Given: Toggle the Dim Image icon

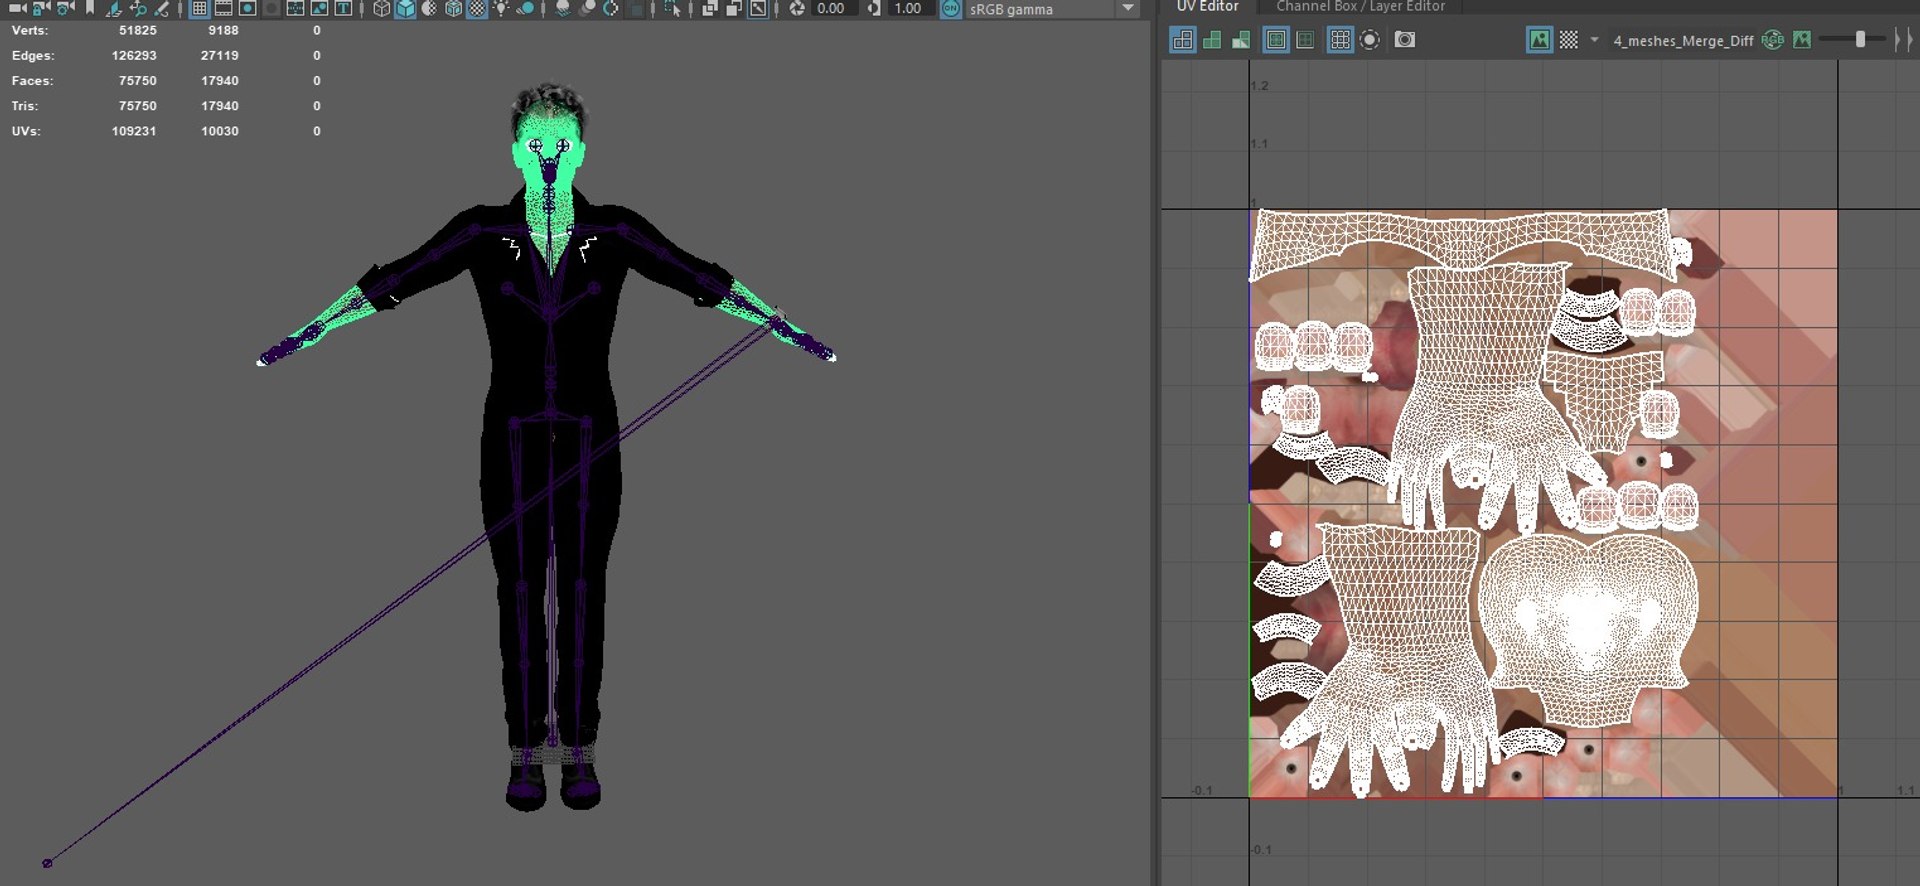Looking at the screenshot, I should coord(1802,40).
